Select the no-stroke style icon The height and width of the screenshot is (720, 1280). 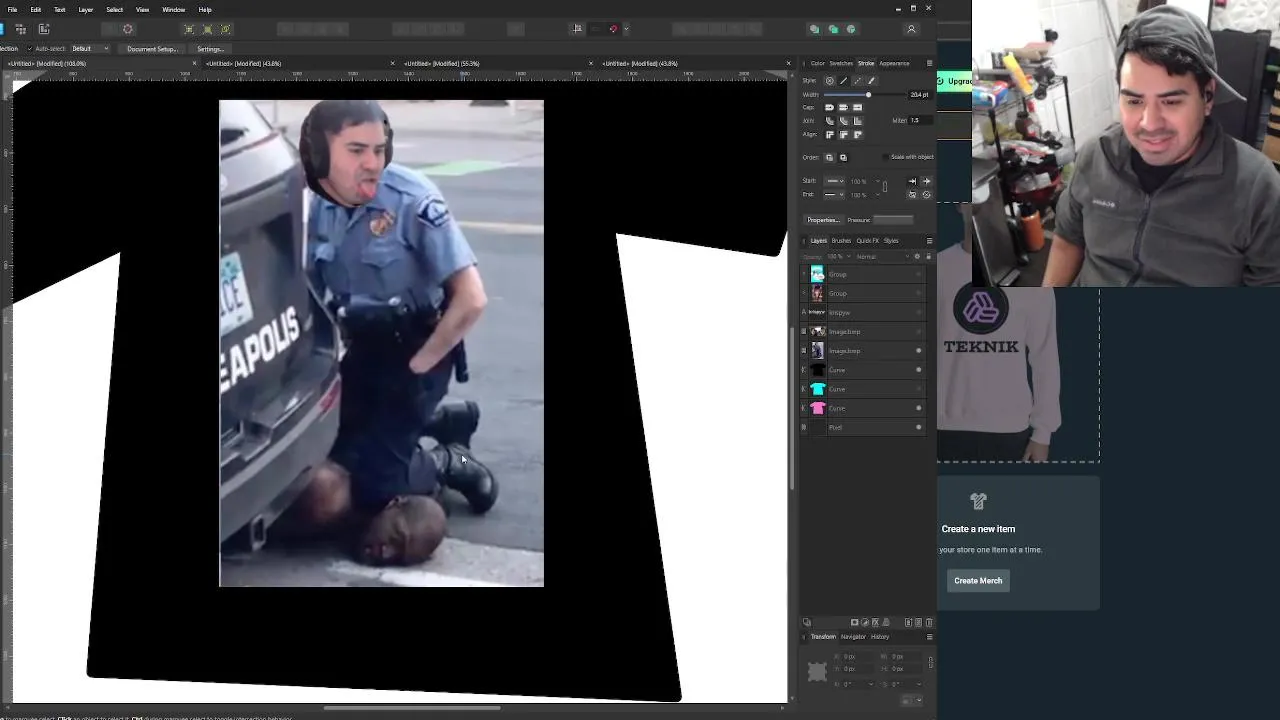[x=829, y=81]
